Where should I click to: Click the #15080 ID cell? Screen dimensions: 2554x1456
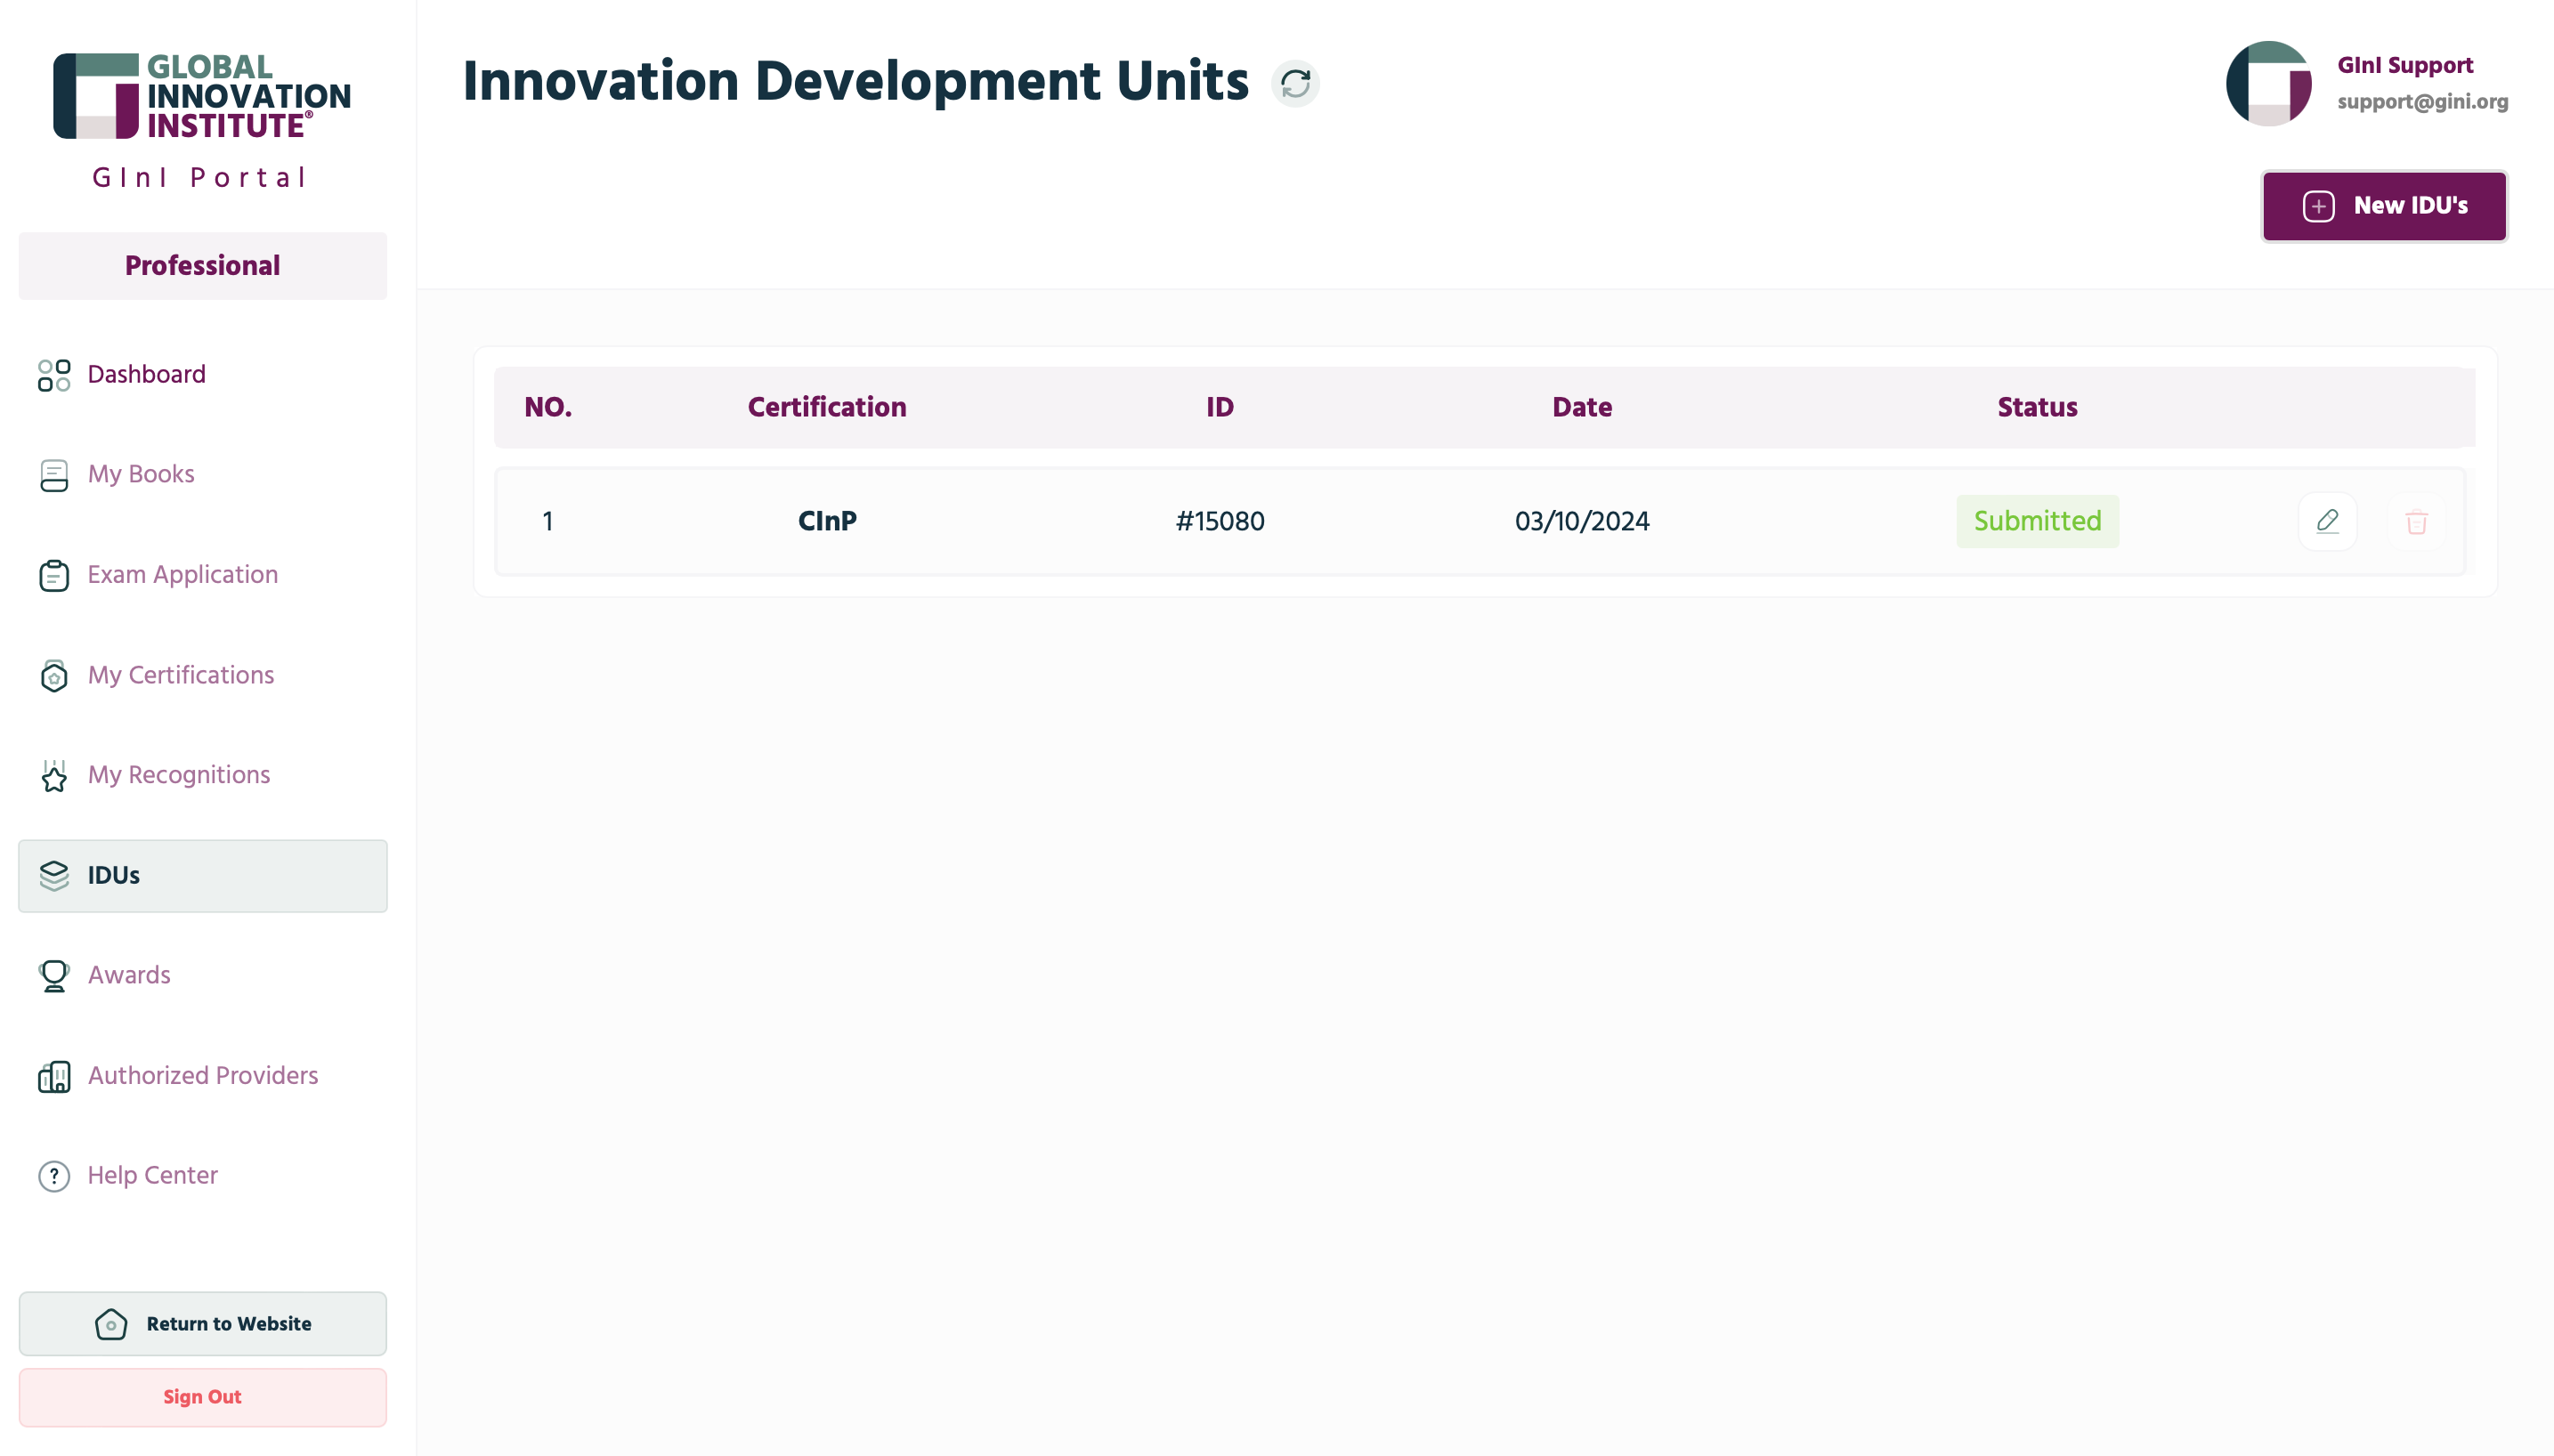pyautogui.click(x=1220, y=521)
